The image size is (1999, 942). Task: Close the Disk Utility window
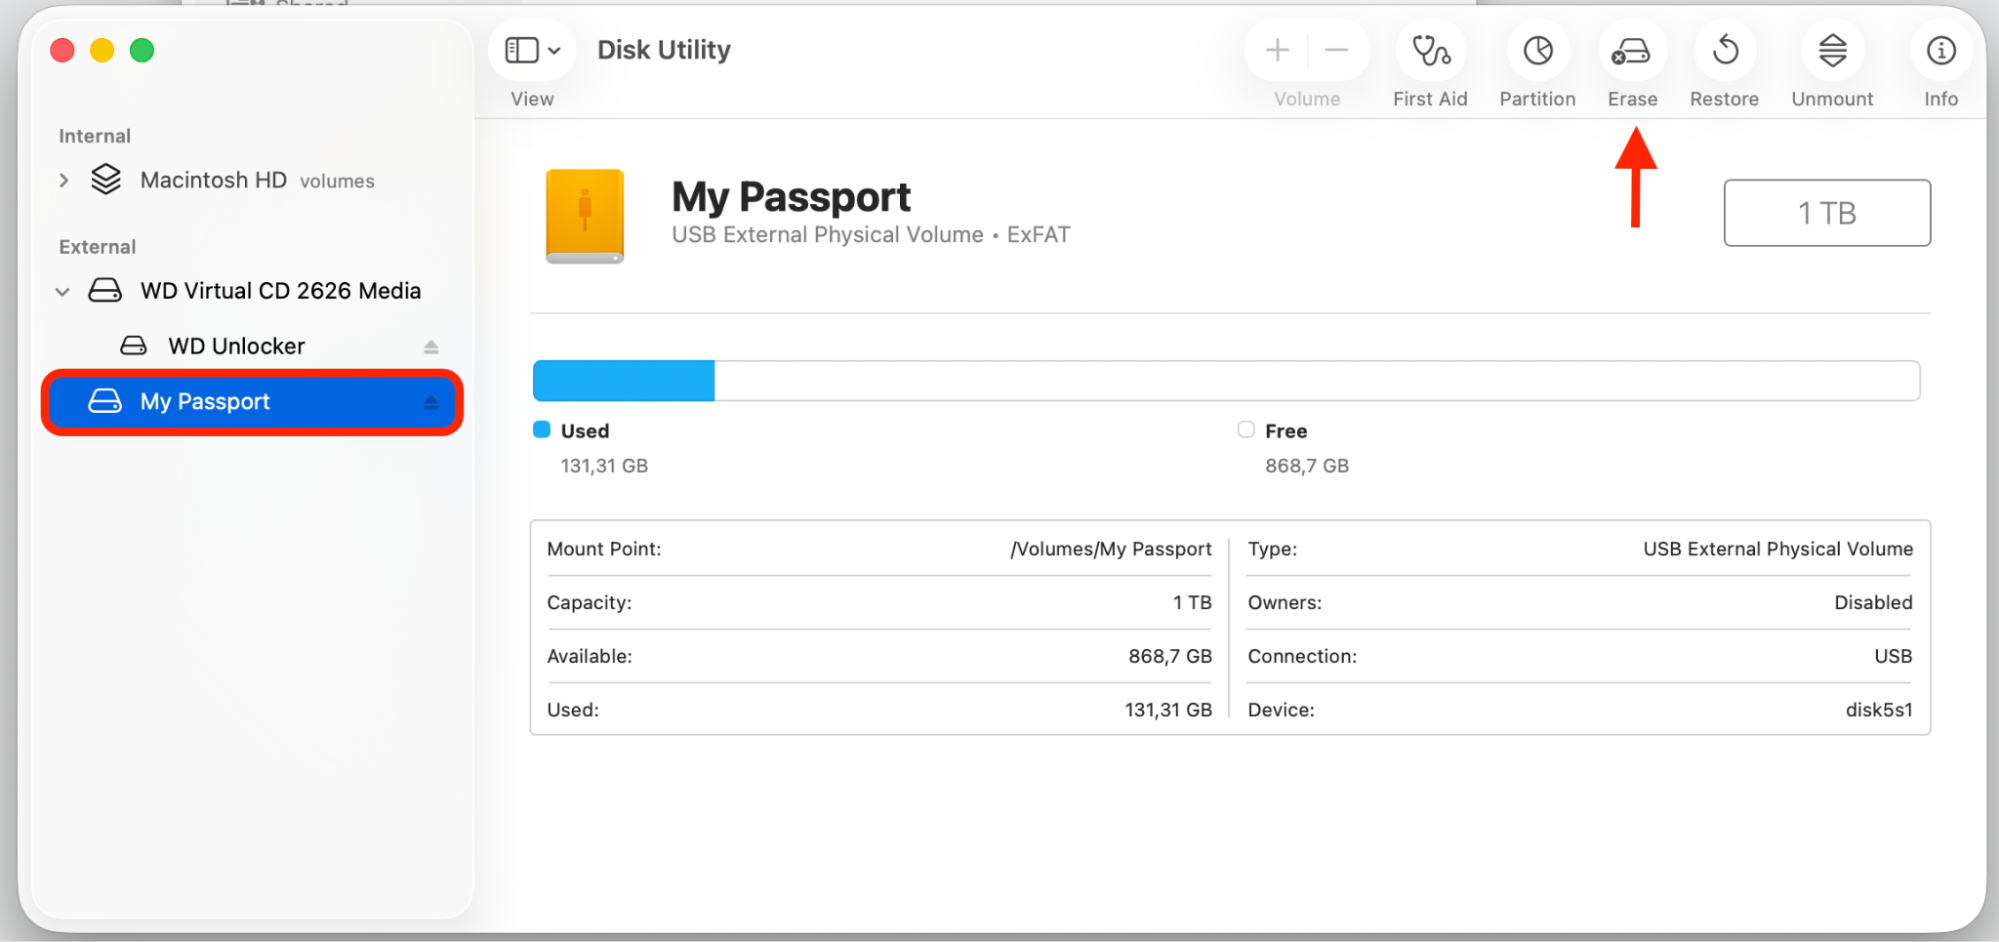pos(62,50)
